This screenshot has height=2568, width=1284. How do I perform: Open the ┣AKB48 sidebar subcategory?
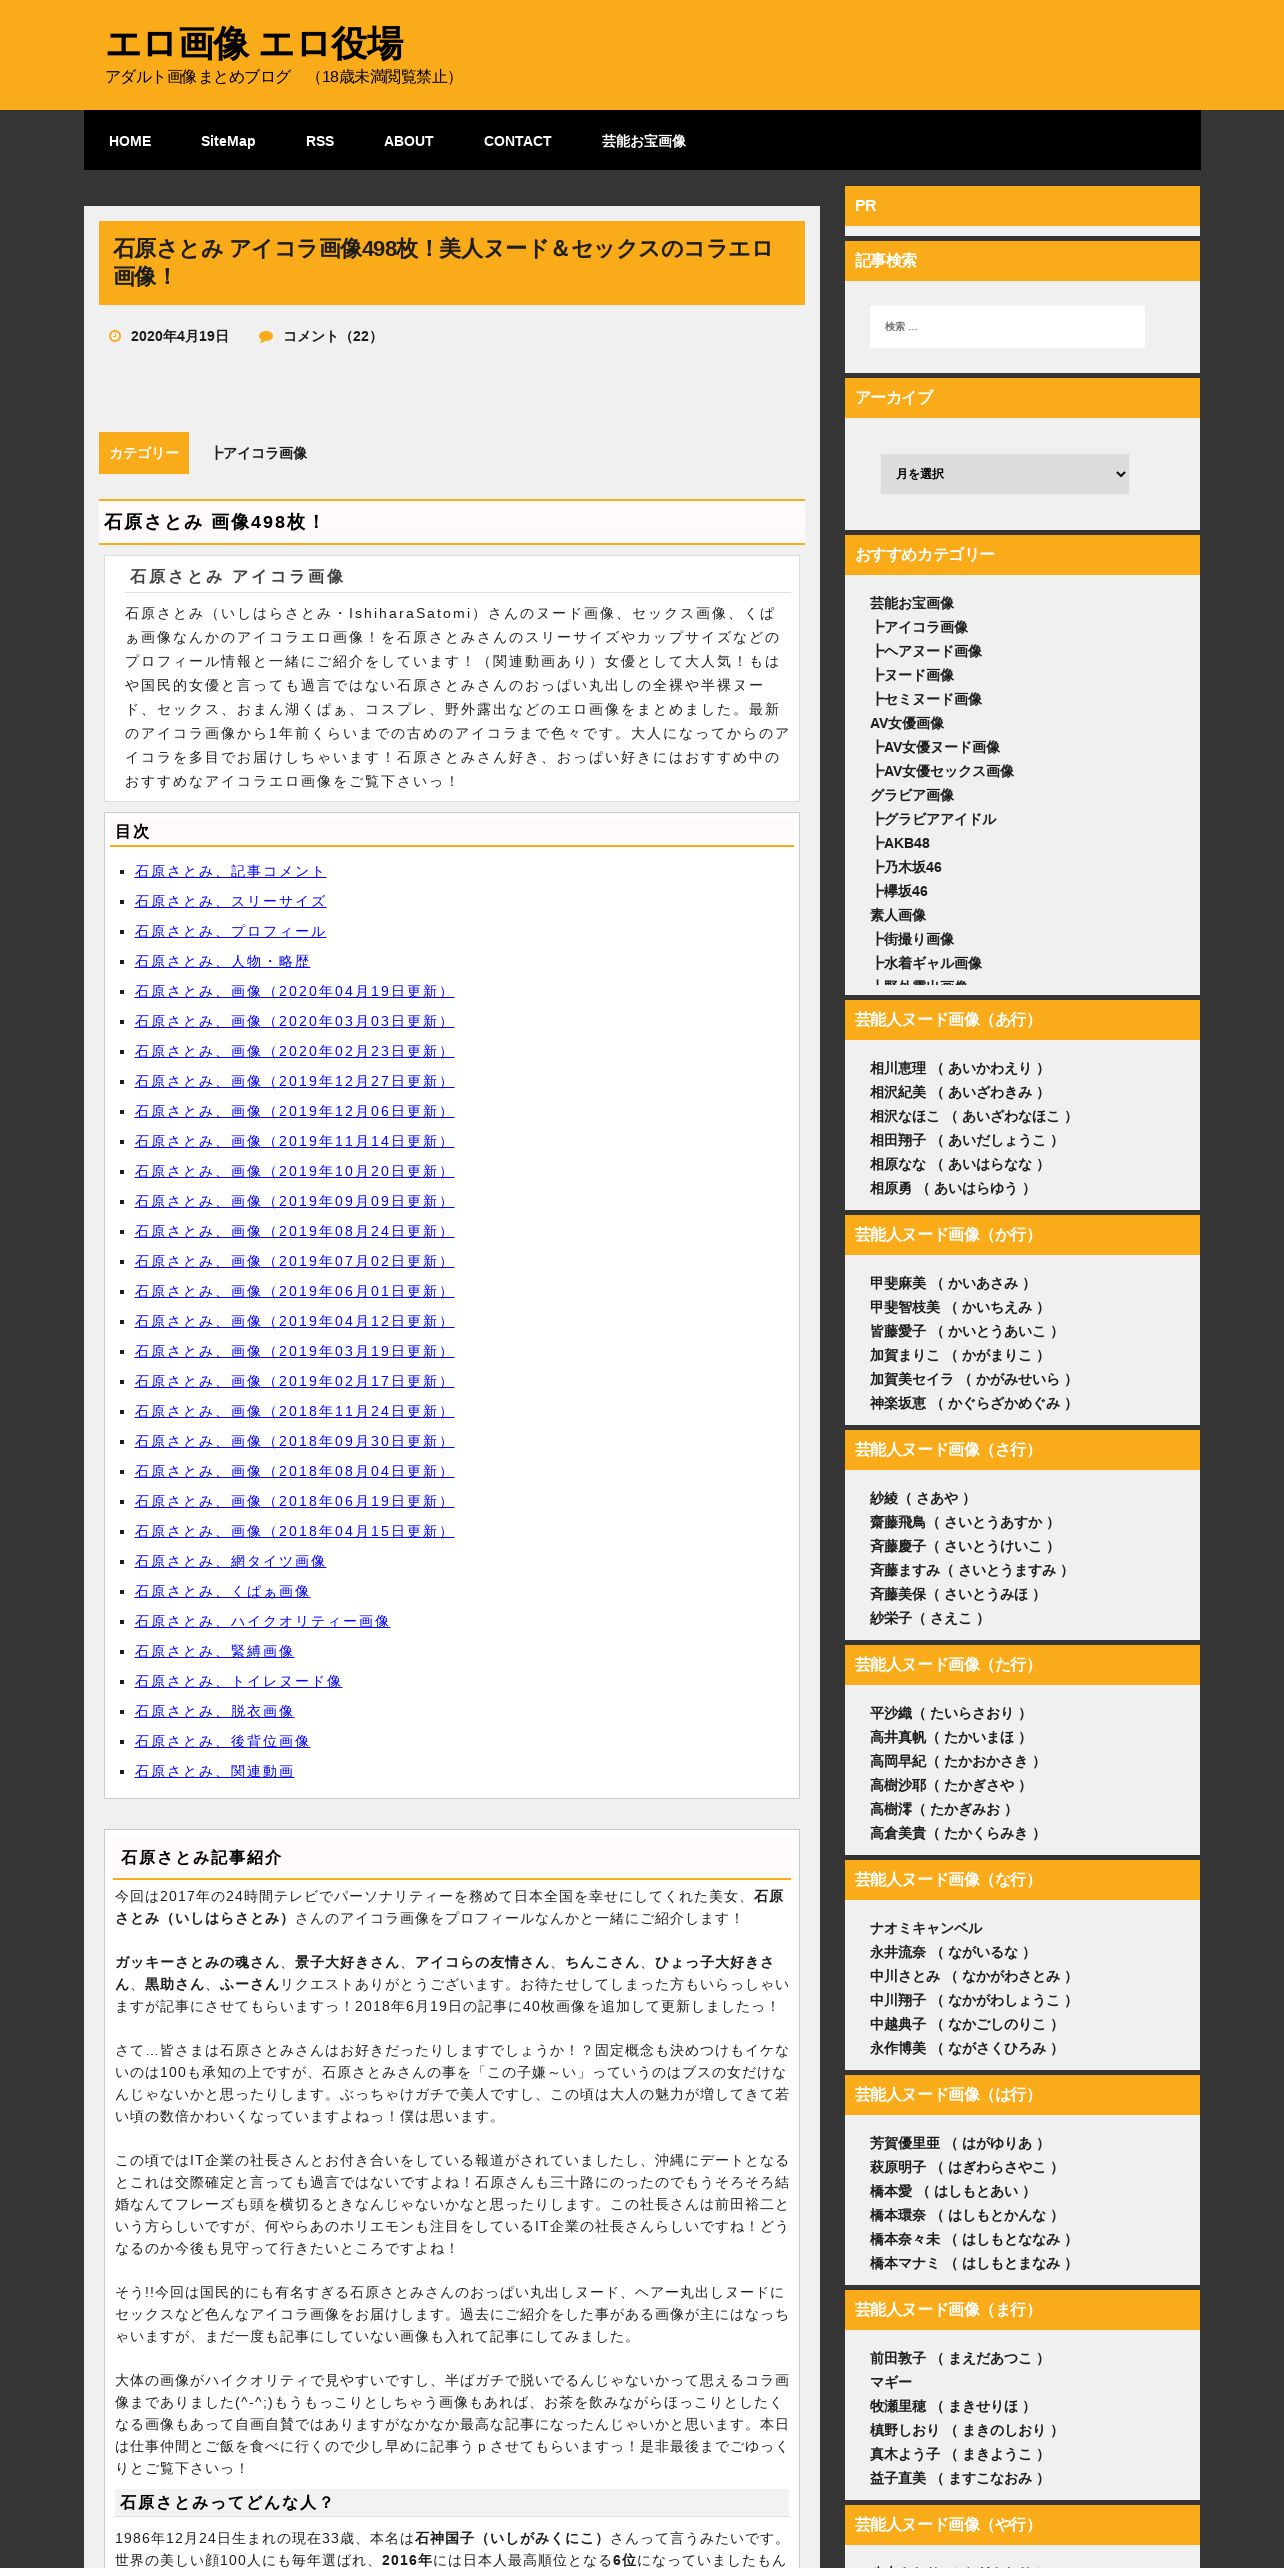point(901,843)
